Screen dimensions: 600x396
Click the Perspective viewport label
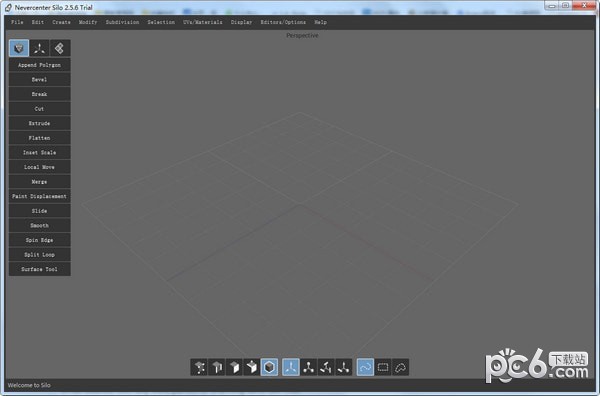click(x=302, y=36)
